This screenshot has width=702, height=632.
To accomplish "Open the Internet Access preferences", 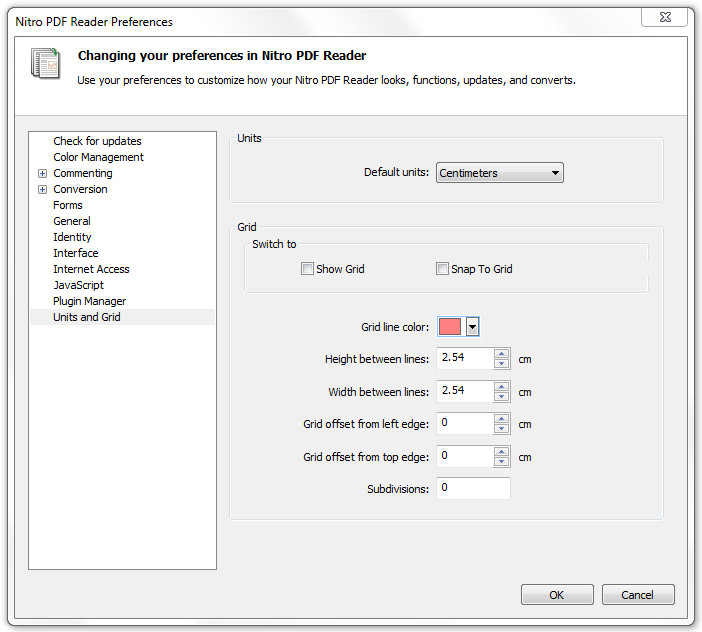I will click(91, 269).
